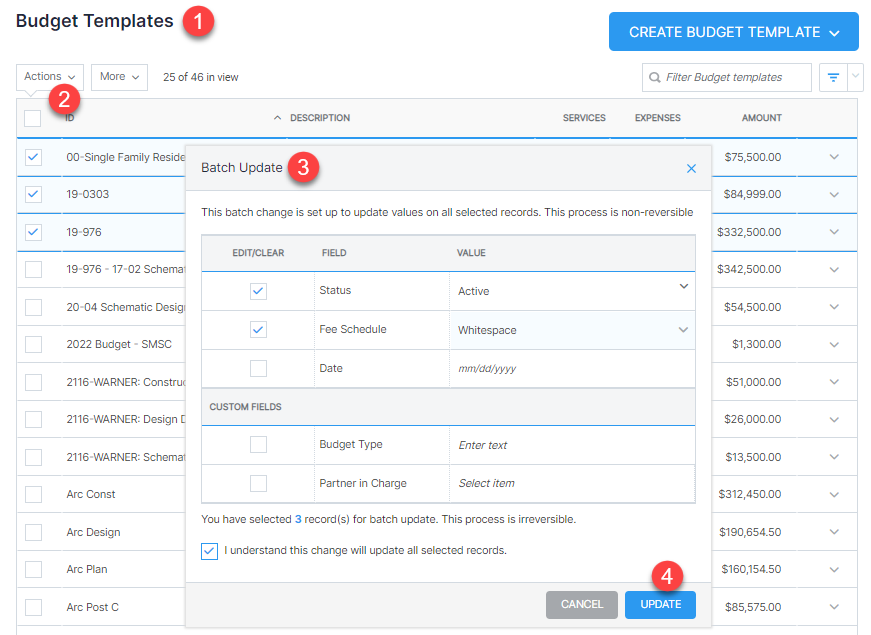Open the Actions menu

(x=49, y=77)
